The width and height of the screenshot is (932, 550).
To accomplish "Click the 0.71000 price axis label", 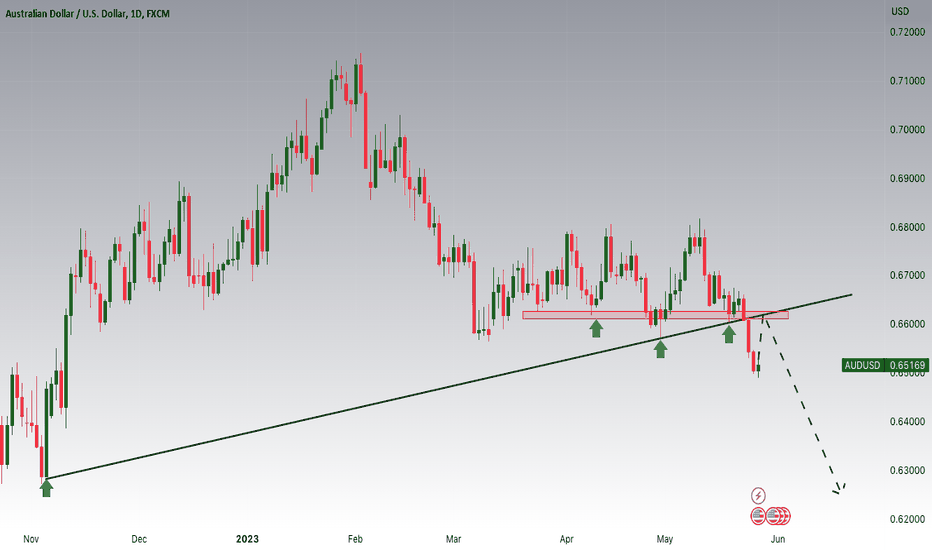I will [907, 81].
